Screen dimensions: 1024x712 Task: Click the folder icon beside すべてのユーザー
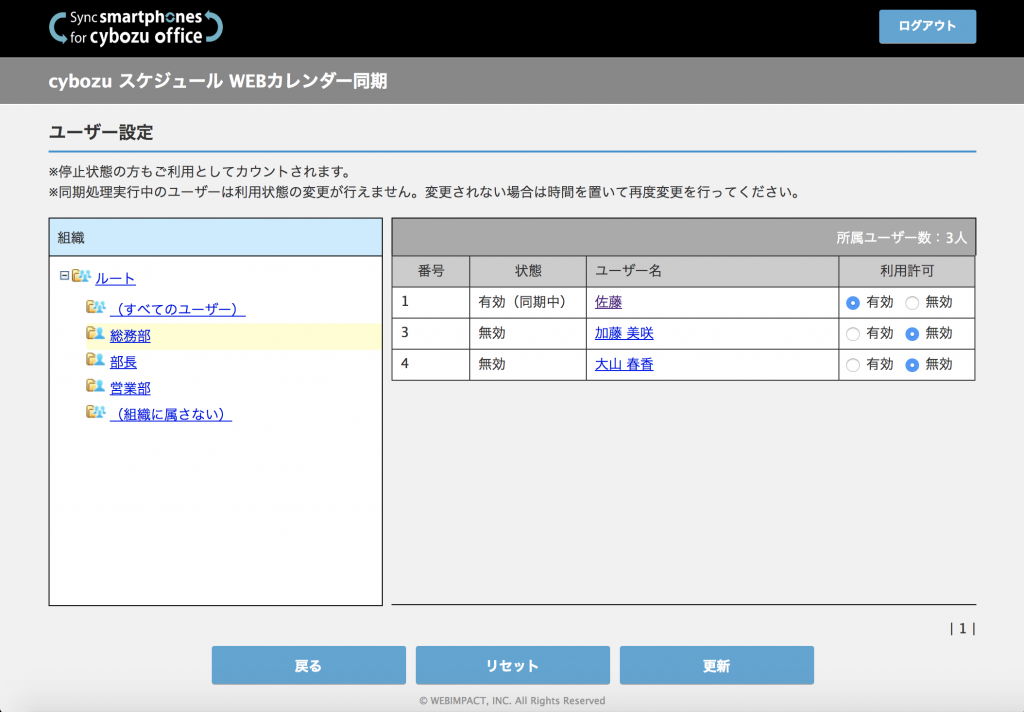point(96,308)
